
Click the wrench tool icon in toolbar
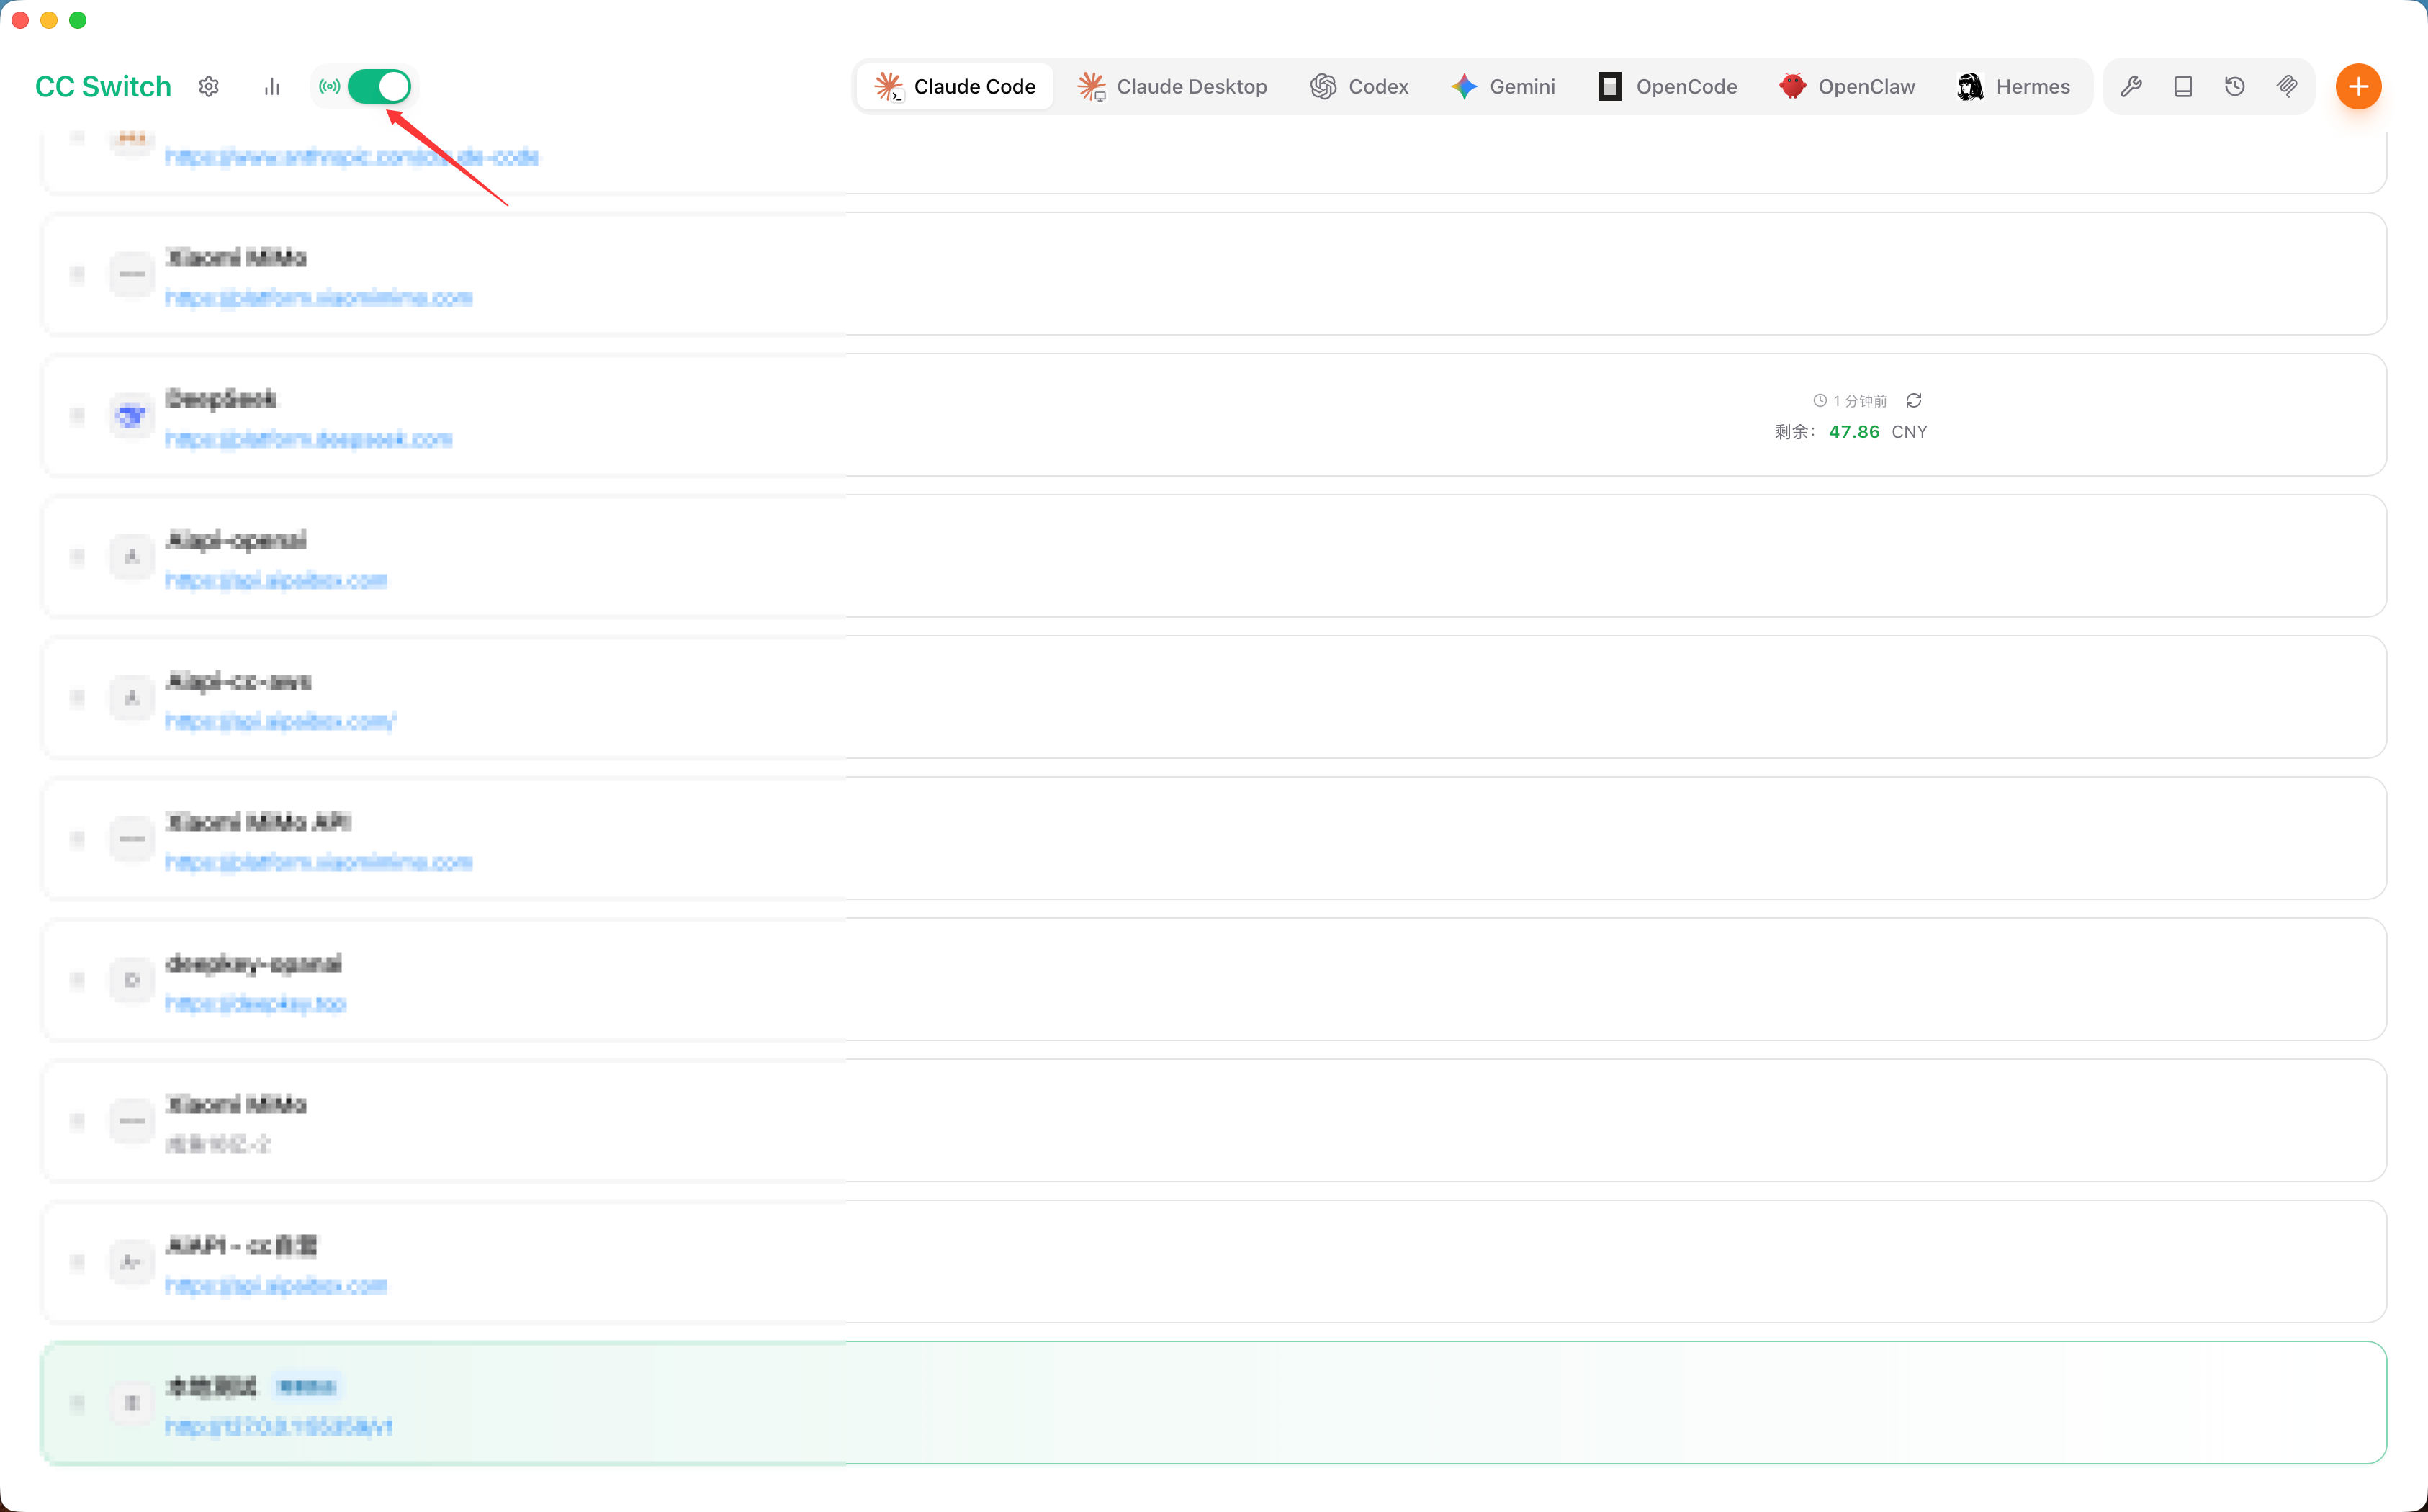[x=2131, y=87]
